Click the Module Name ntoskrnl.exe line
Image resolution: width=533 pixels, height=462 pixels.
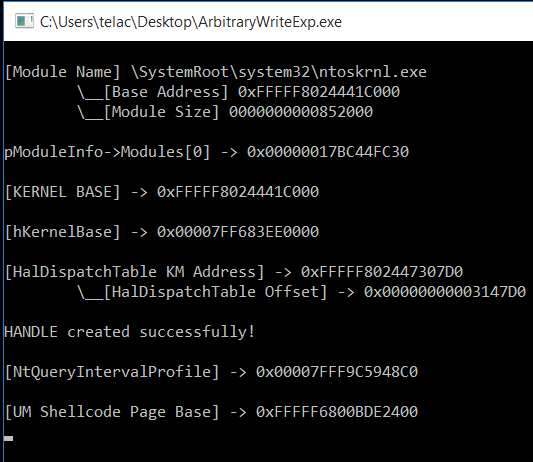(x=216, y=72)
